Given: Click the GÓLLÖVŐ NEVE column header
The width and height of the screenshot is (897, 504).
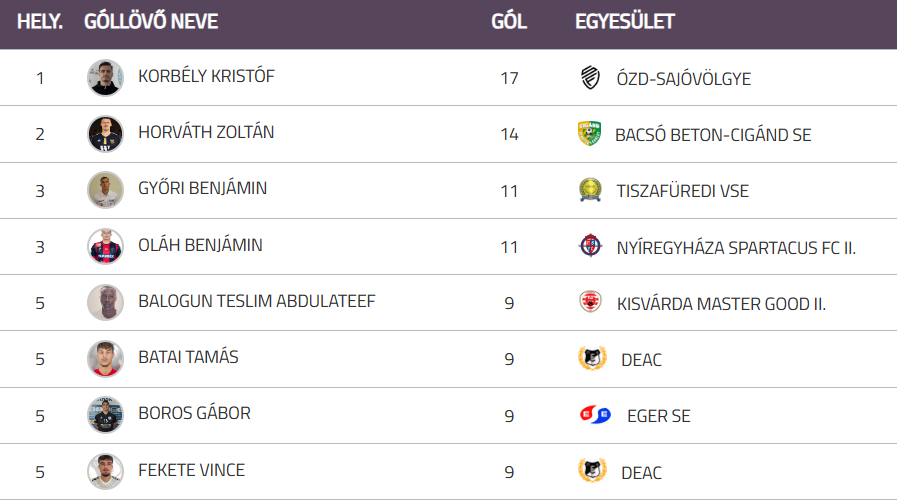Looking at the screenshot, I should [151, 22].
